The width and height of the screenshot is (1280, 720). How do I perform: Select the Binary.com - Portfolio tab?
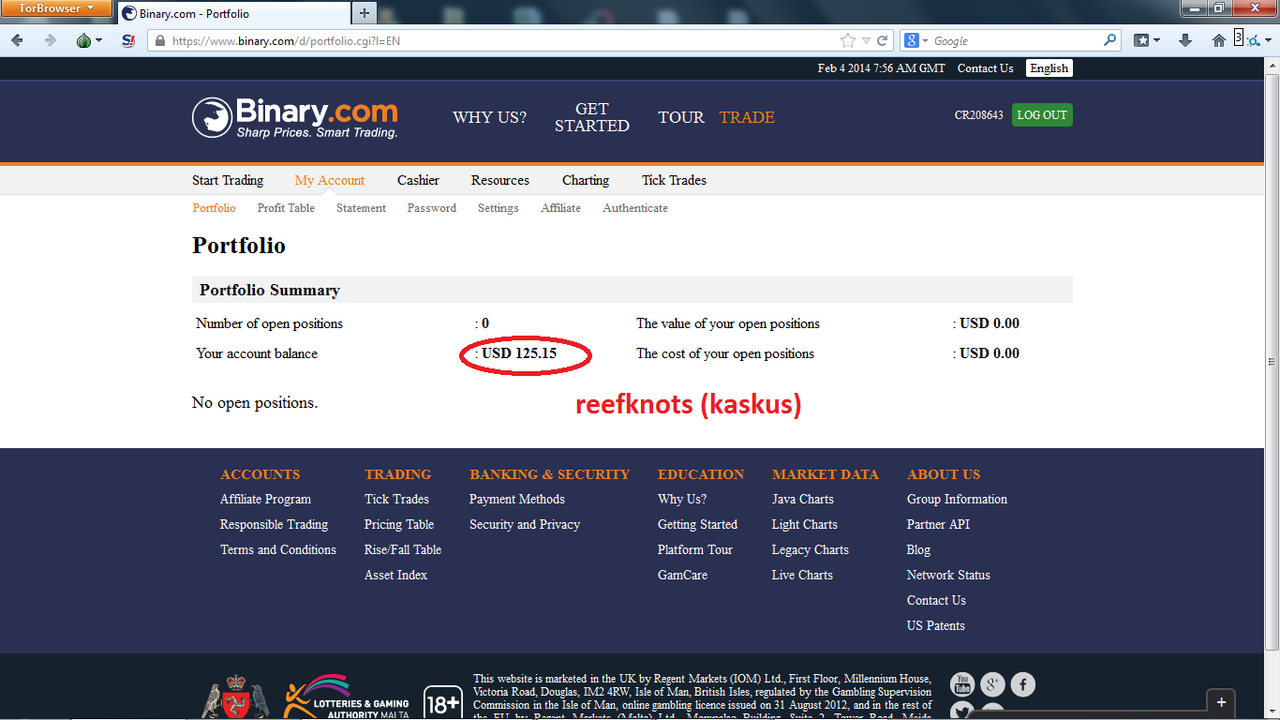(232, 14)
